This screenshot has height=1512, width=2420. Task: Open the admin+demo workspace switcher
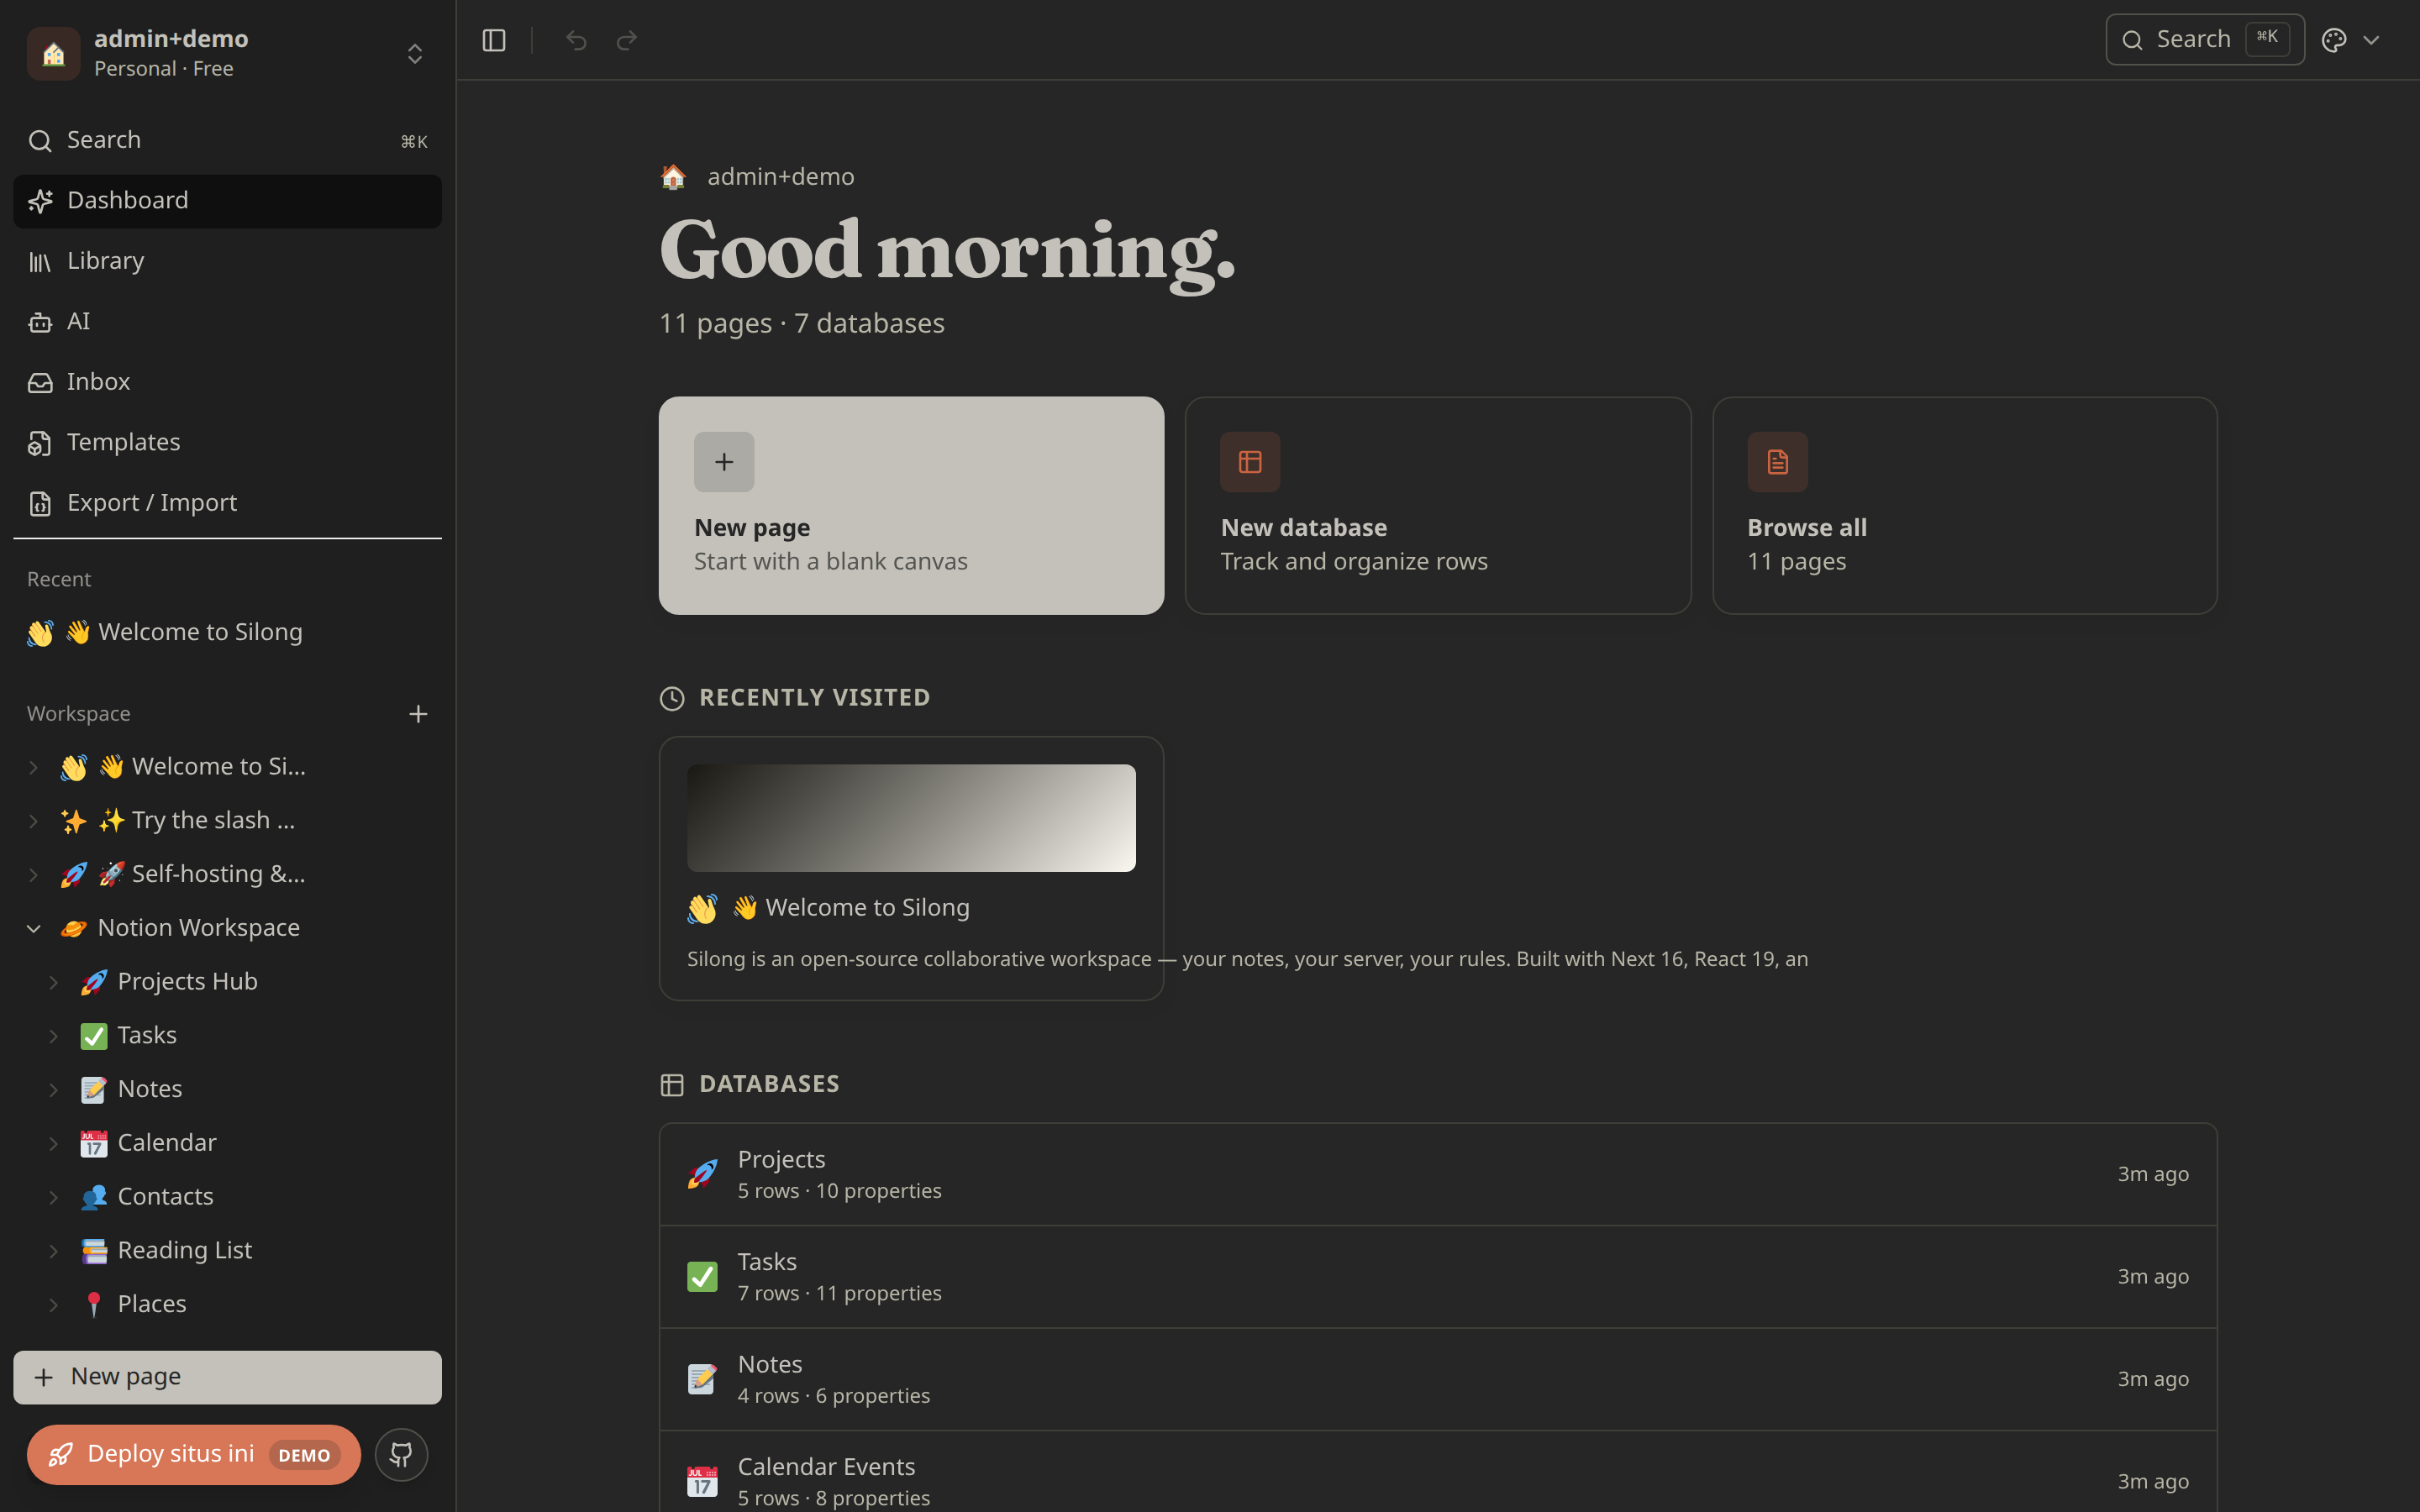coord(228,53)
